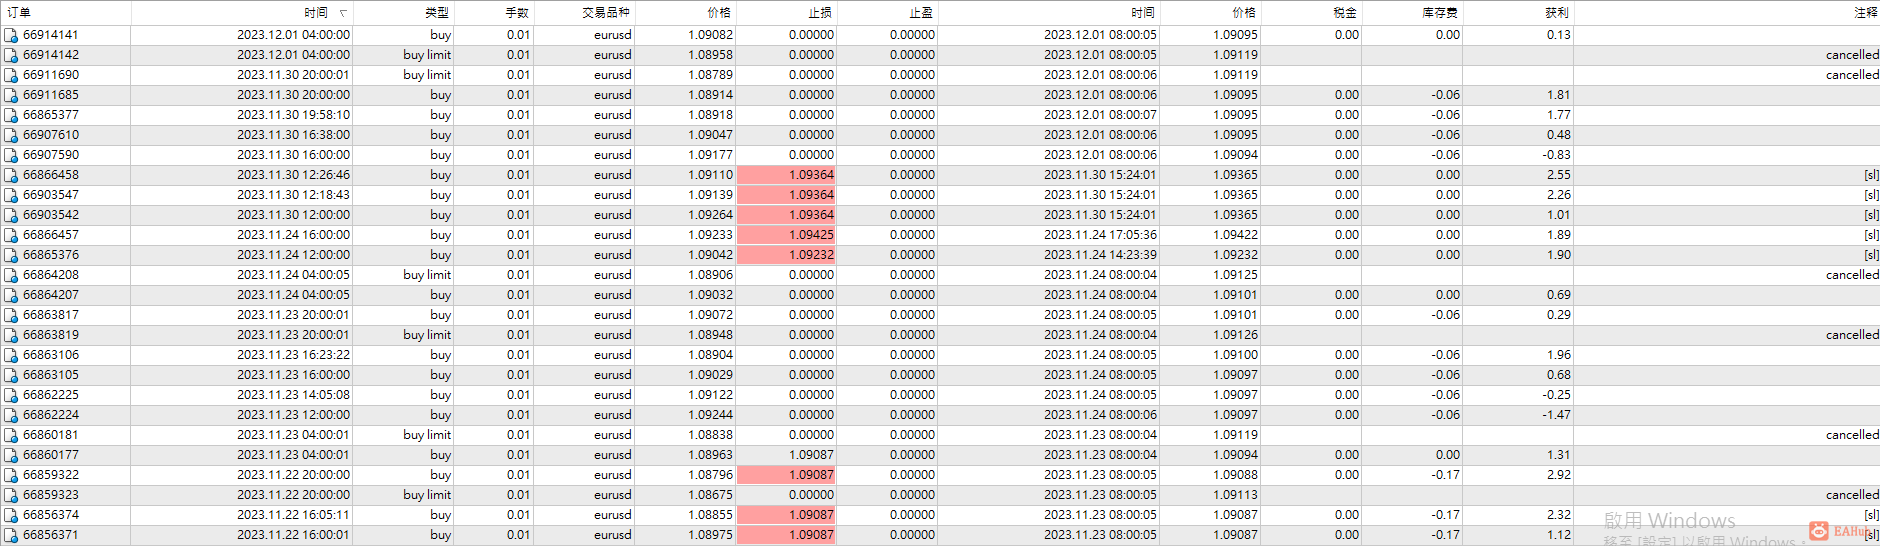Click the 库存费 column header

click(1440, 13)
